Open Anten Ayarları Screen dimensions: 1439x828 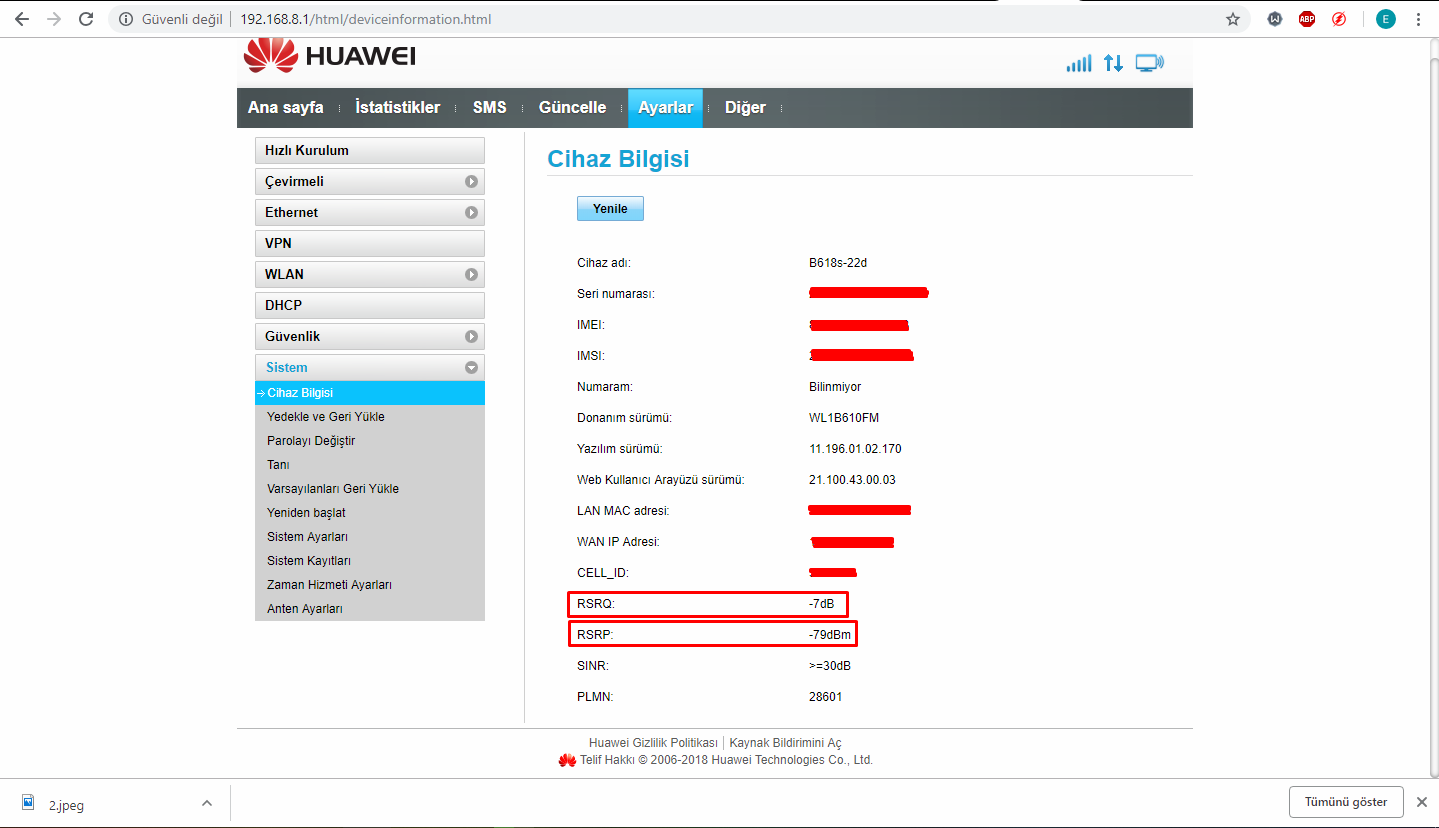(305, 609)
